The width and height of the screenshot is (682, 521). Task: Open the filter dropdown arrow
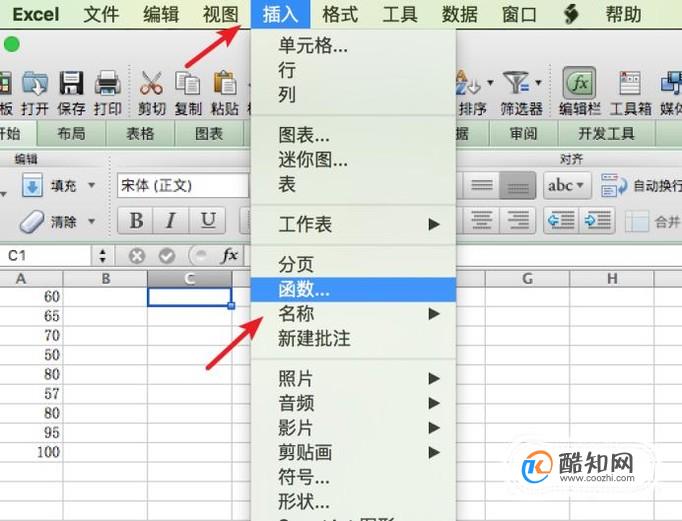tap(538, 82)
